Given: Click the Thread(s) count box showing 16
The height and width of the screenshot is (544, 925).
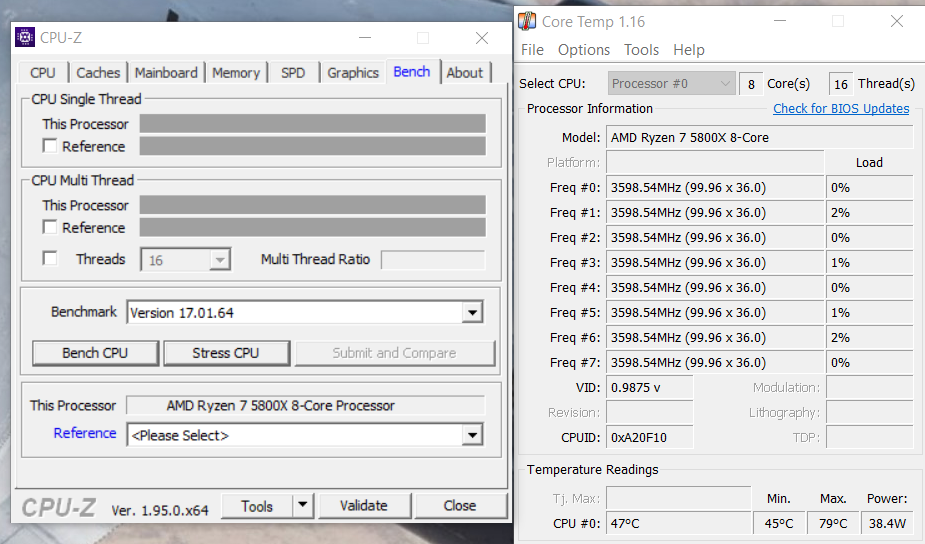Looking at the screenshot, I should point(841,84).
